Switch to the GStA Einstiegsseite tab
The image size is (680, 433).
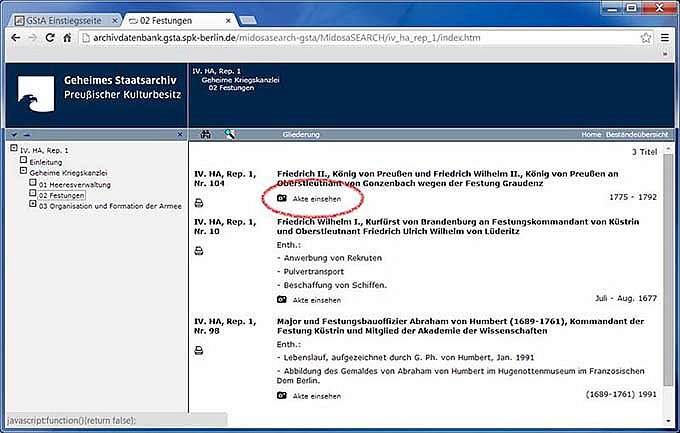click(60, 18)
